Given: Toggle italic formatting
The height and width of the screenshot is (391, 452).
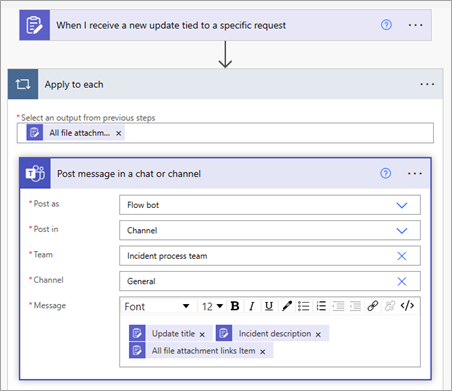Looking at the screenshot, I should [252, 306].
